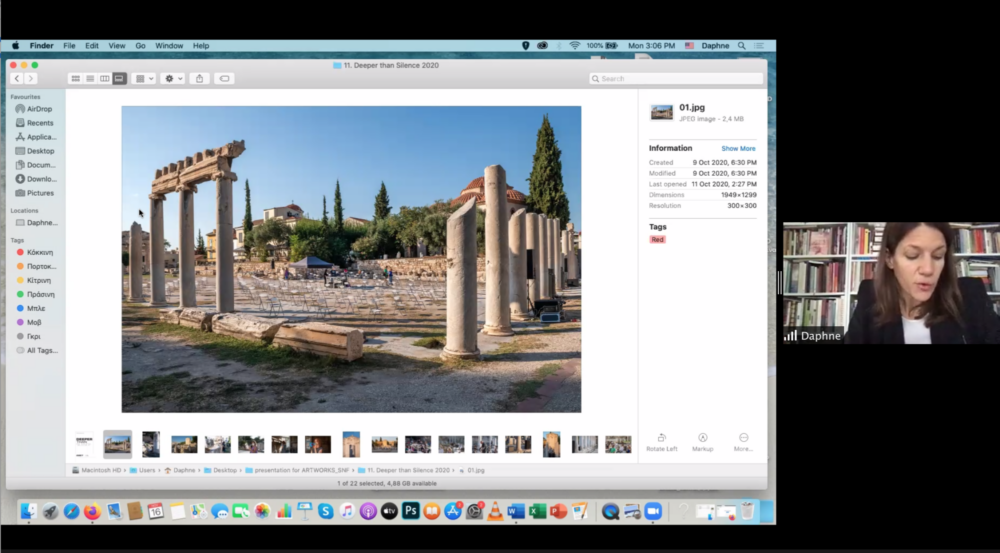Screen dimensions: 1000x553
Task: Open Calendar from the Dock
Action: coord(156,511)
